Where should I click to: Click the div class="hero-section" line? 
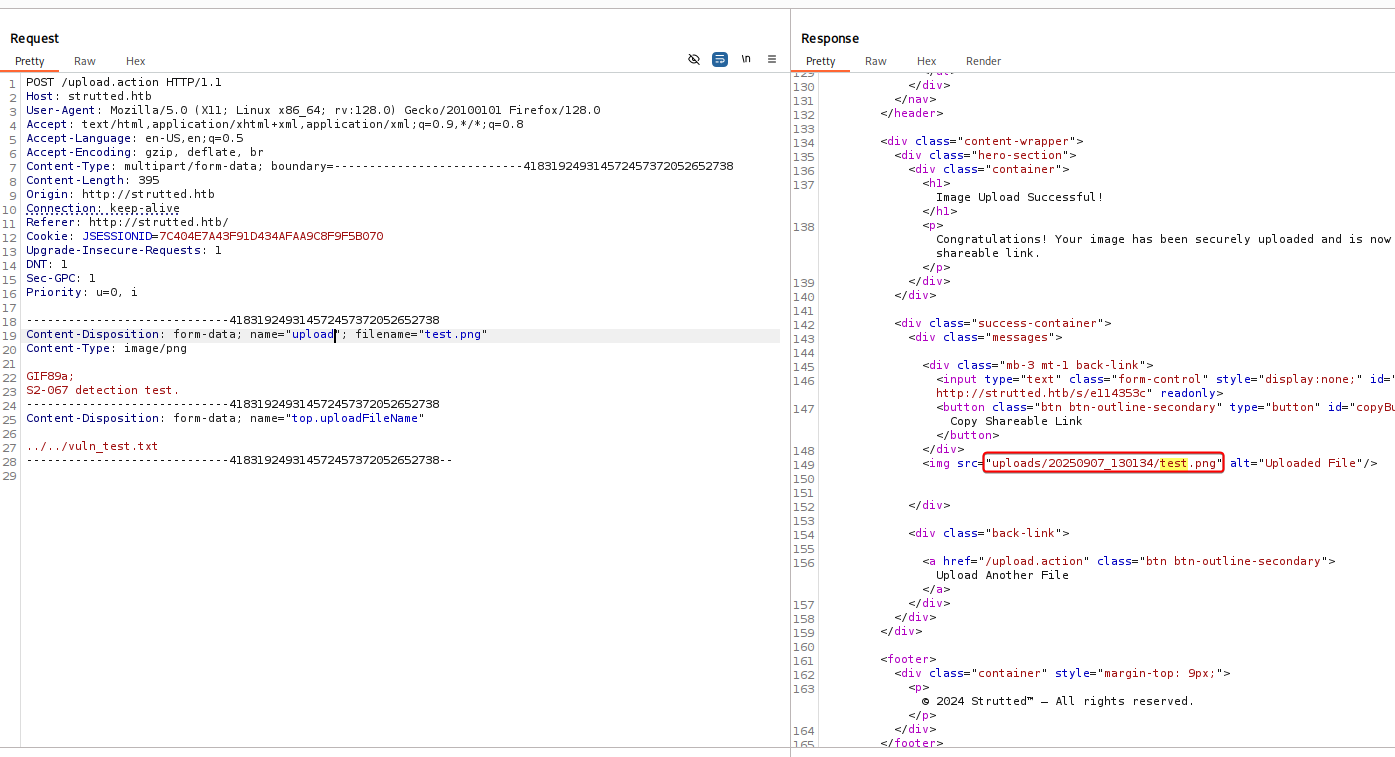click(x=985, y=155)
